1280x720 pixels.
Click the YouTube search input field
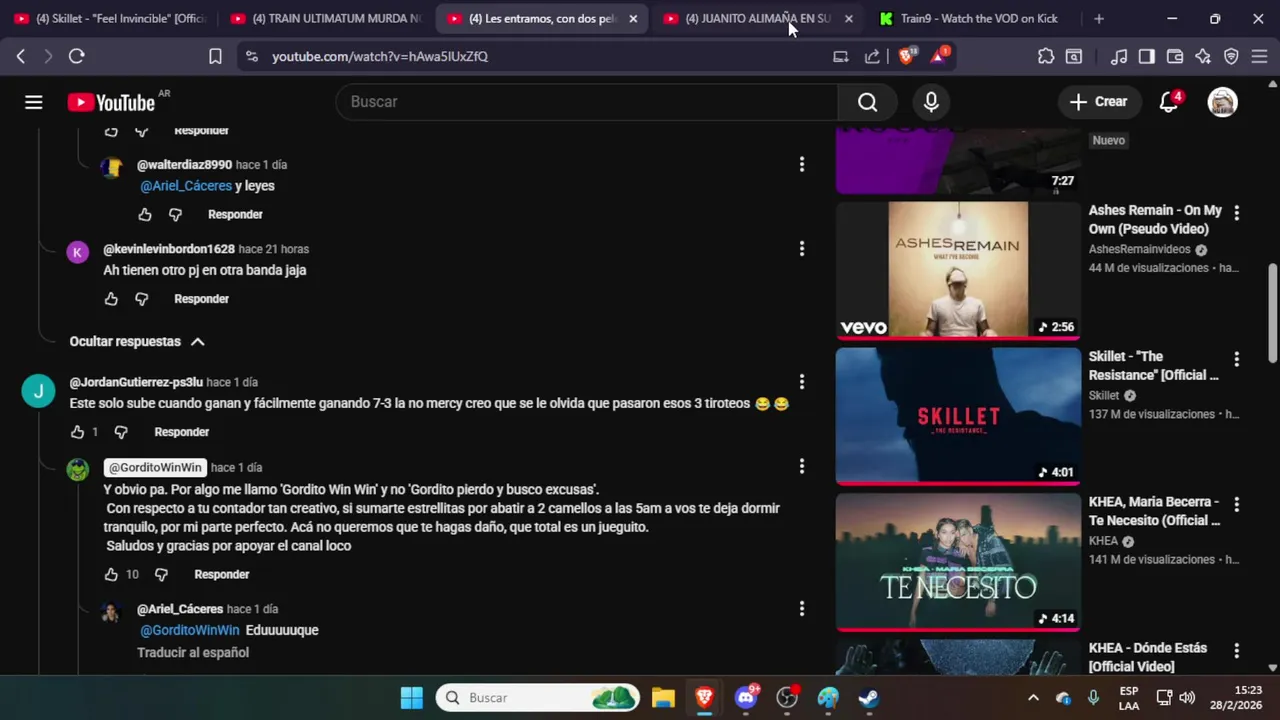587,102
